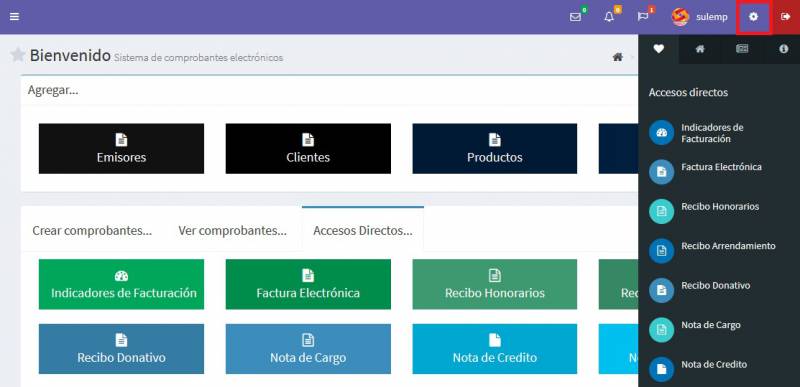Open Recibo Honorarios in sidebar shortcuts
The height and width of the screenshot is (387, 800).
[720, 207]
